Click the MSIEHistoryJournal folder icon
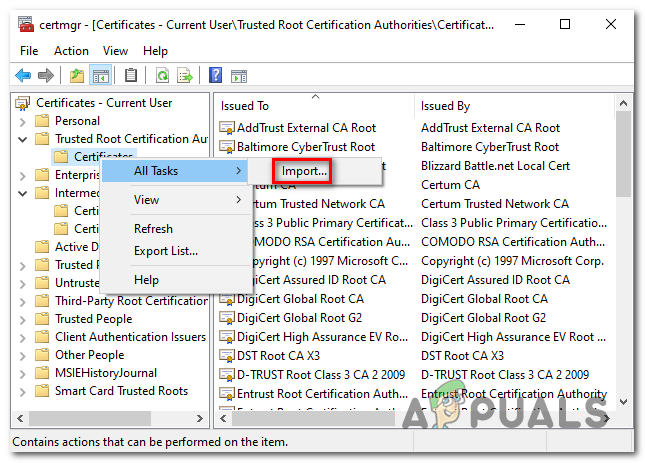This screenshot has width=645, height=463. pos(42,373)
